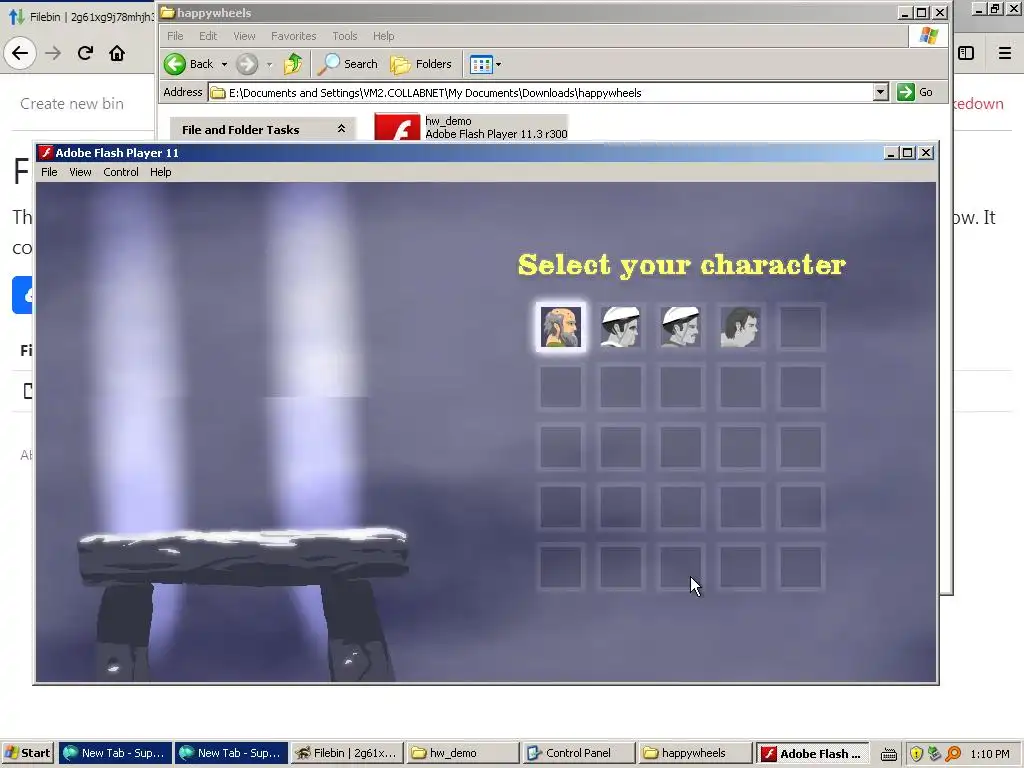The width and height of the screenshot is (1024, 768).
Task: Click the Windows flag logo in Explorer
Action: 928,36
